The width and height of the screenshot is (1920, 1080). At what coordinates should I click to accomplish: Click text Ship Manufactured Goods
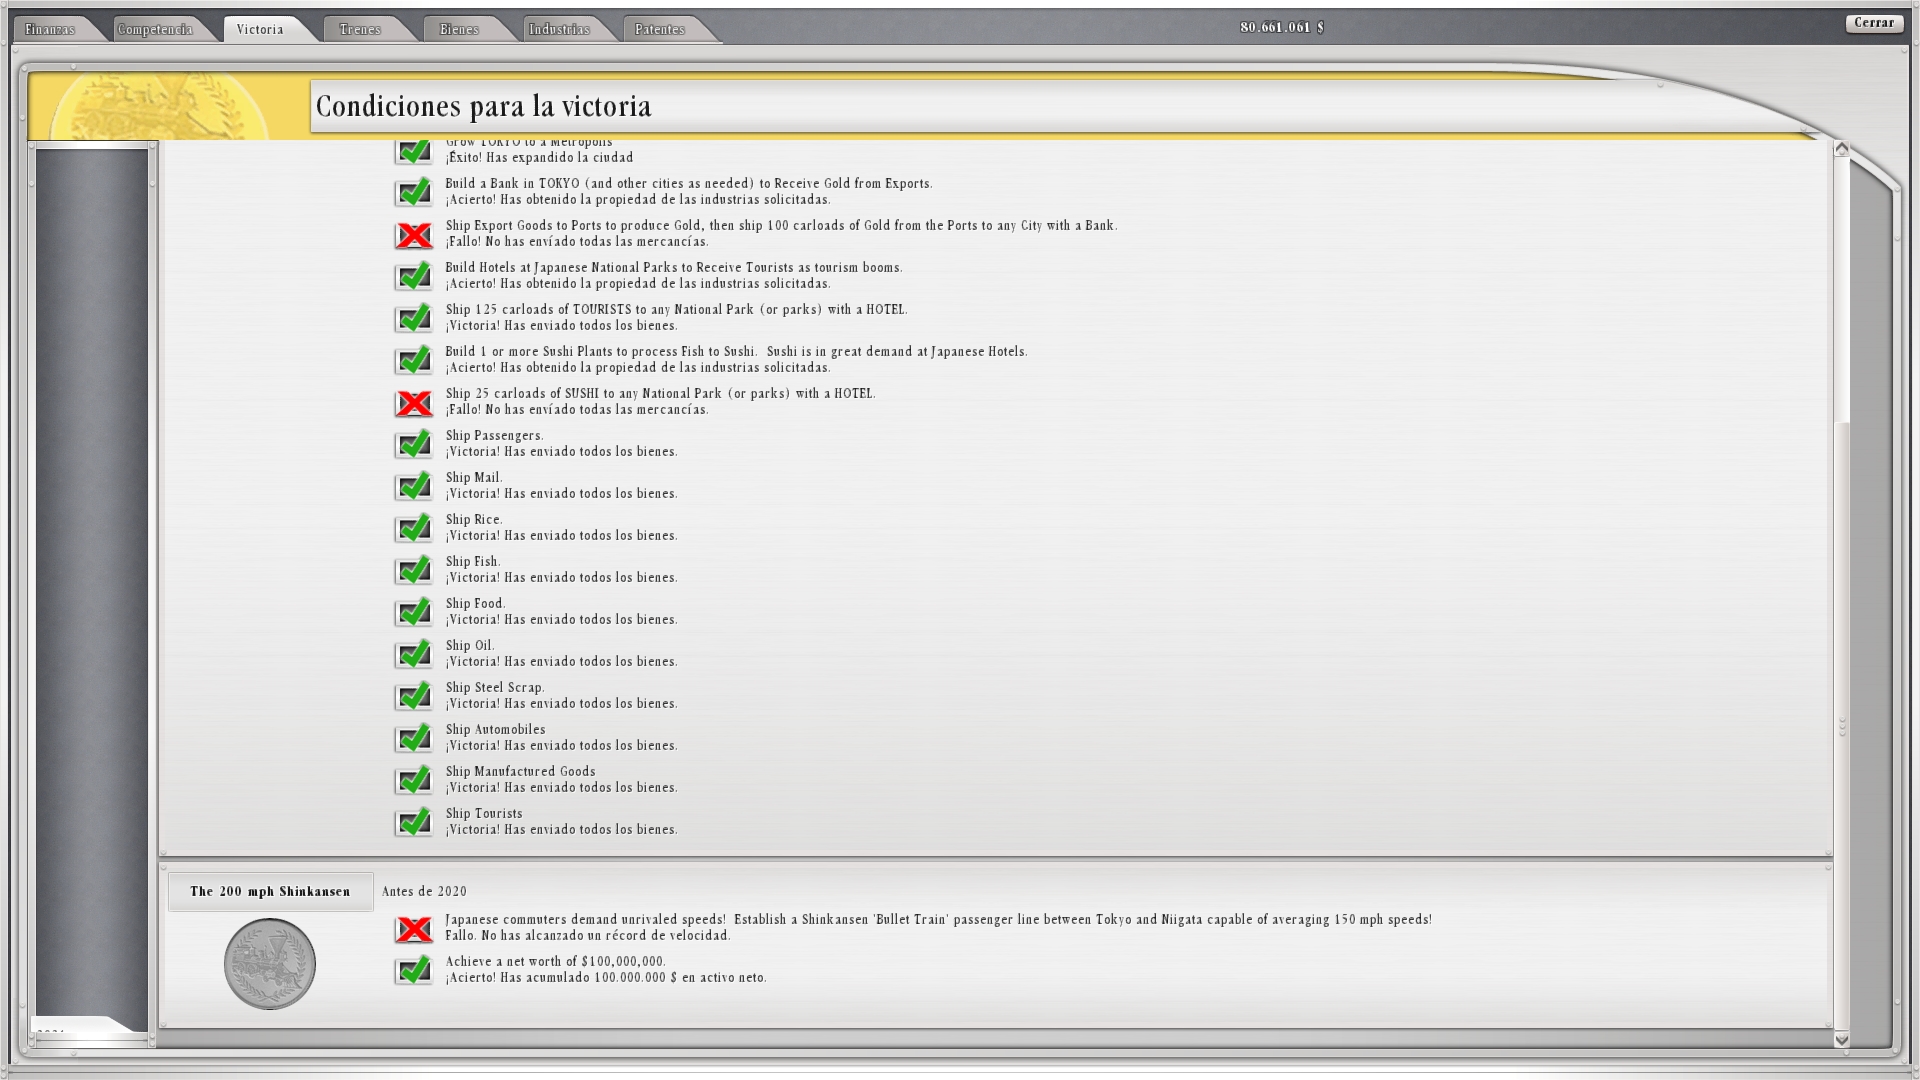[520, 771]
